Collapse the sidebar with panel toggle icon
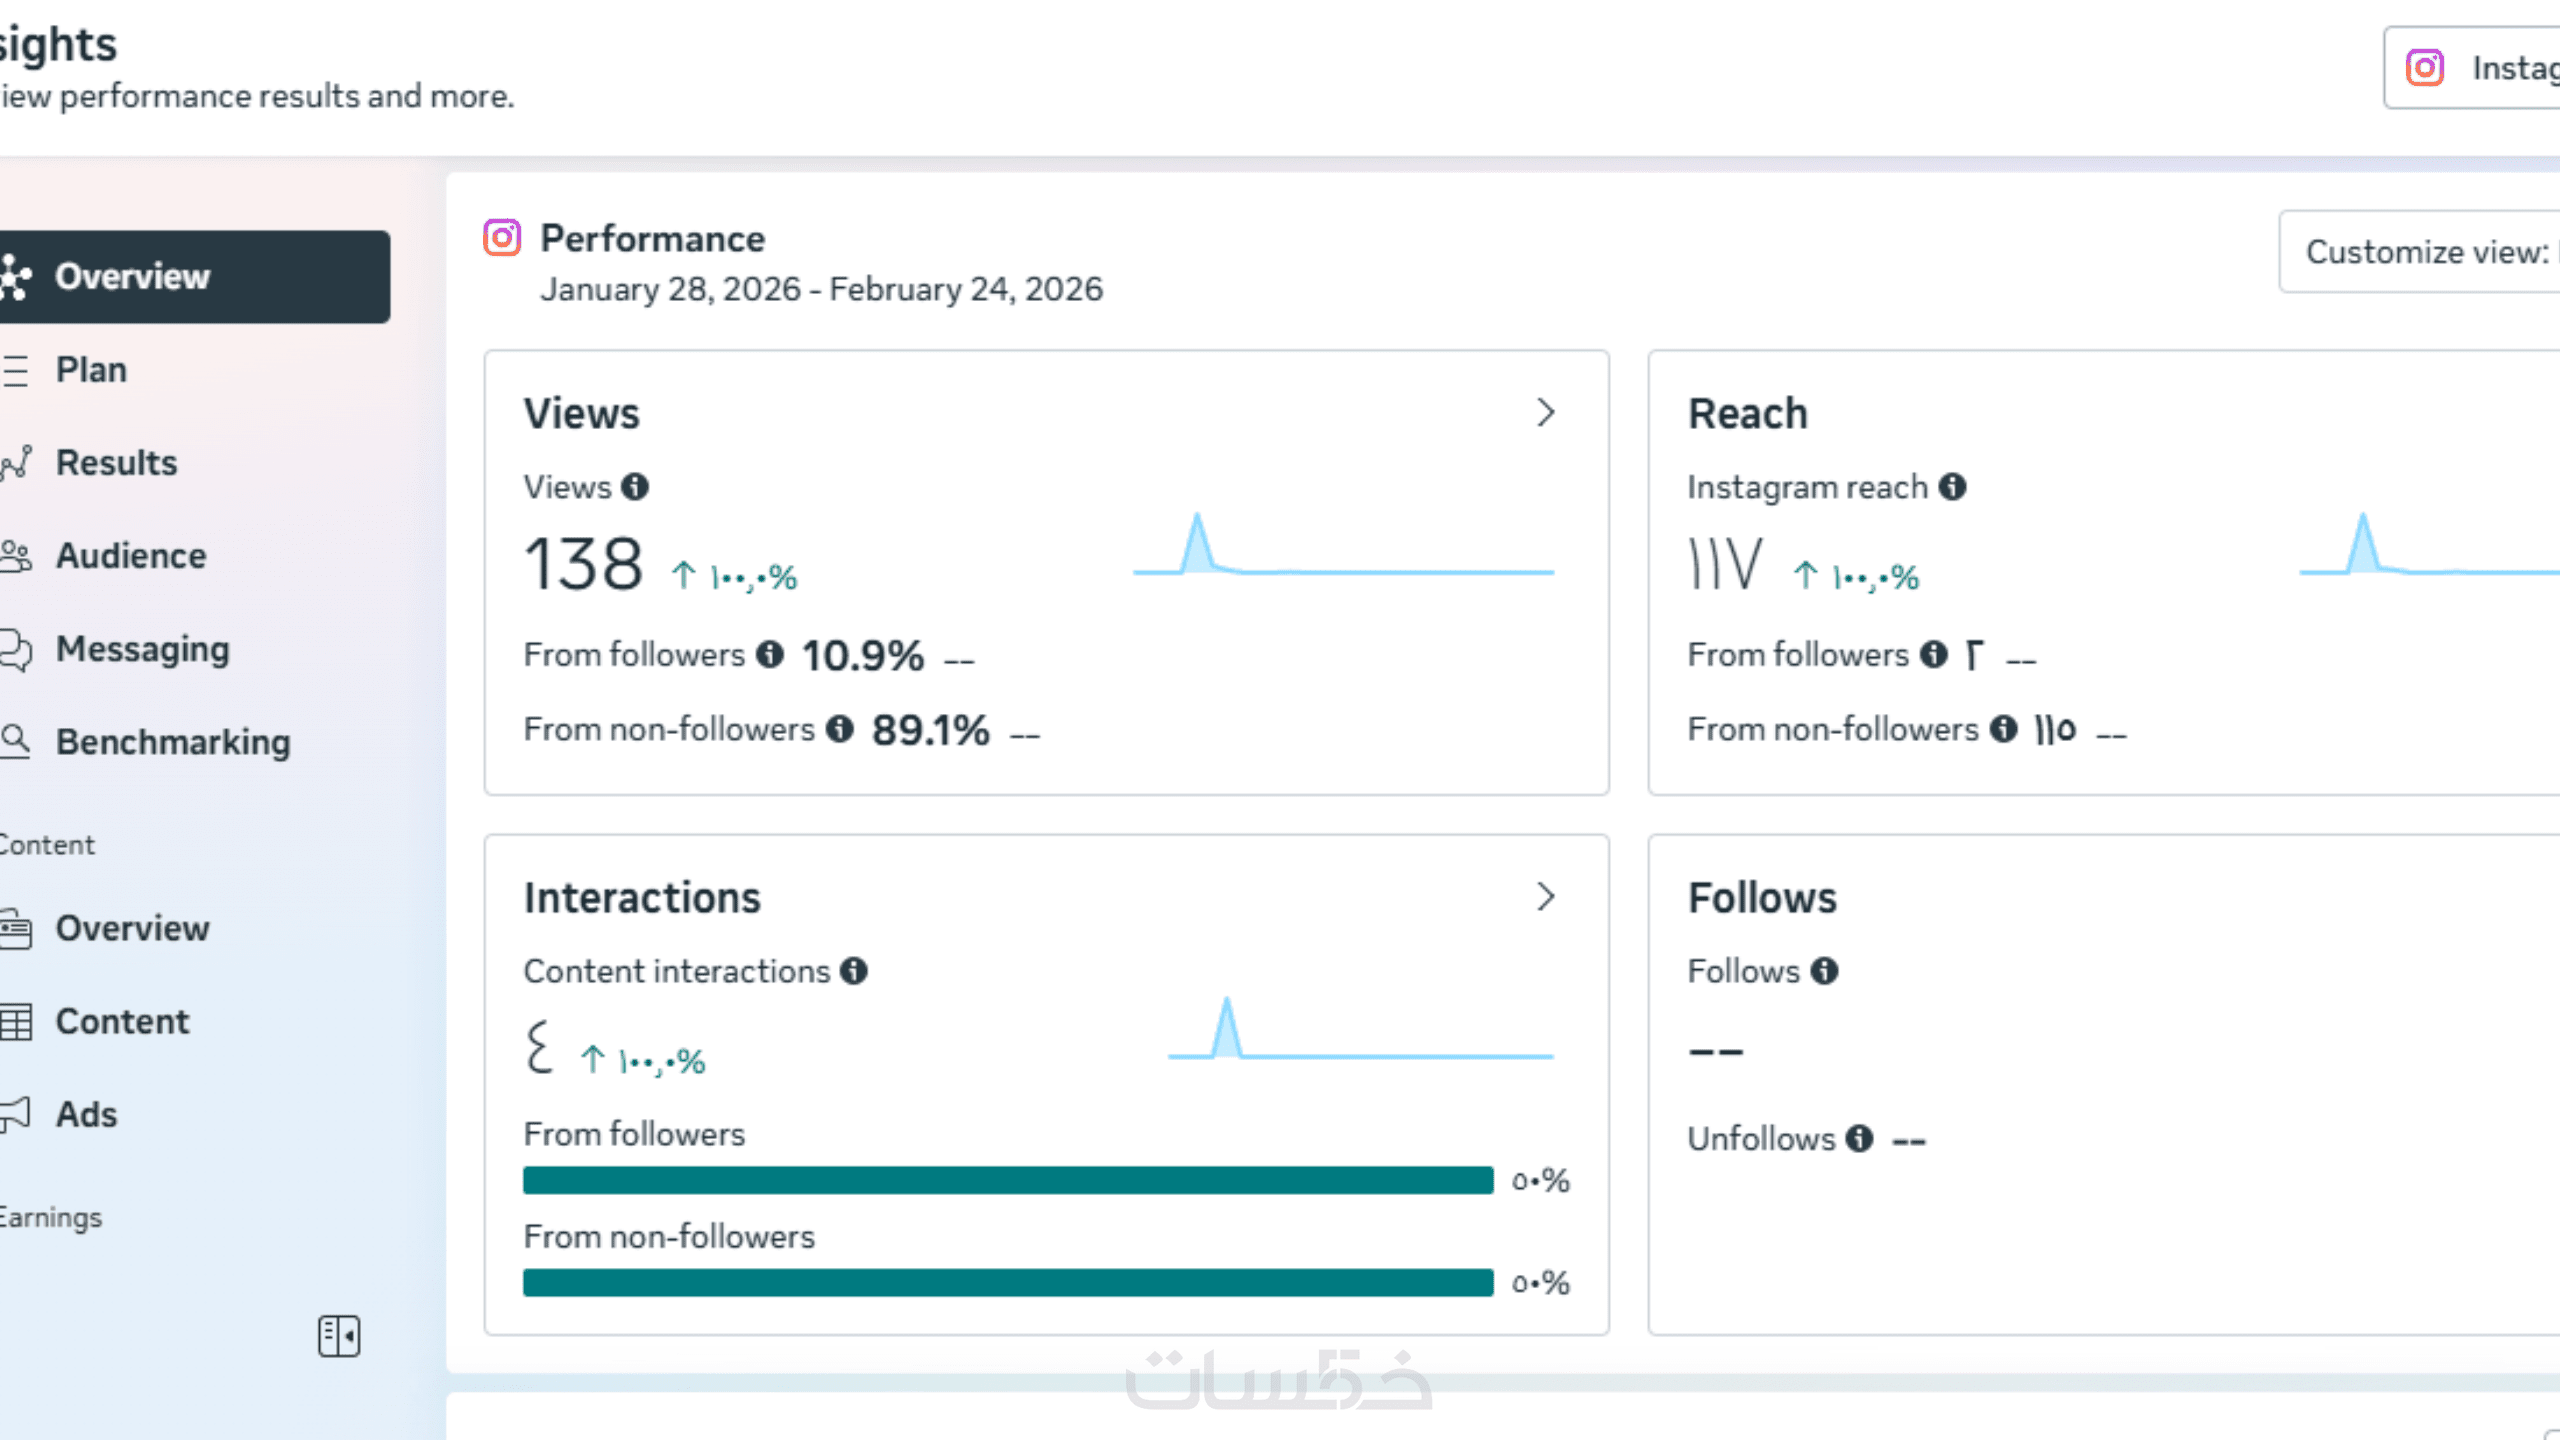This screenshot has height=1440, width=2560. tap(339, 1336)
